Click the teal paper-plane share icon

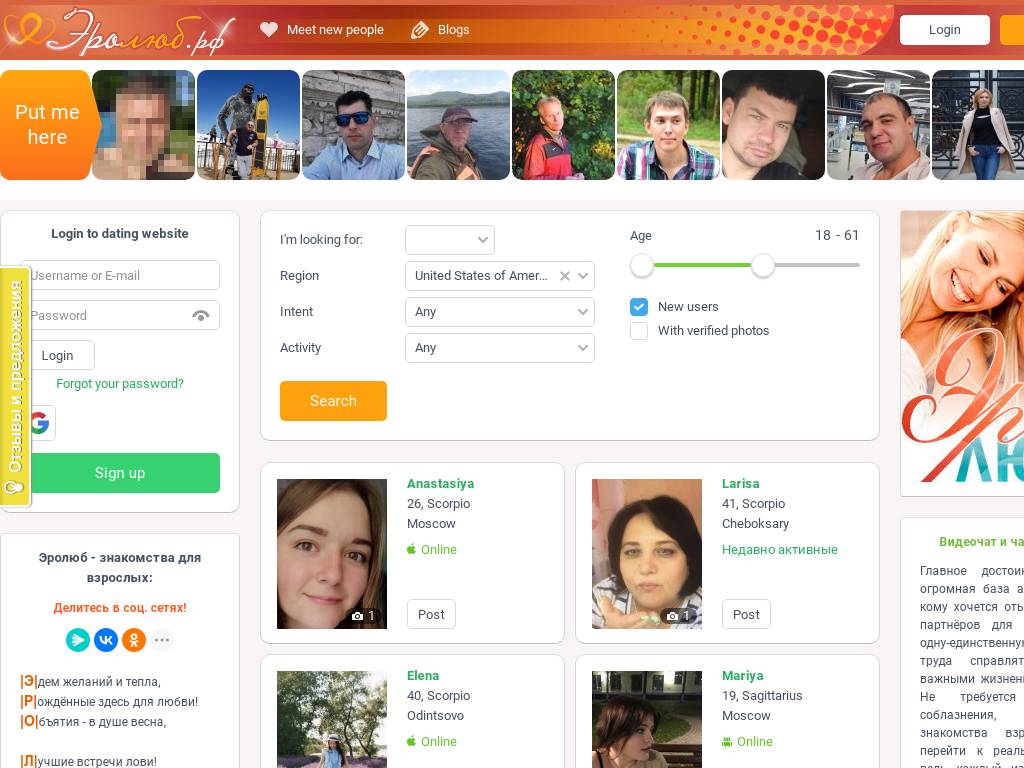coord(78,640)
